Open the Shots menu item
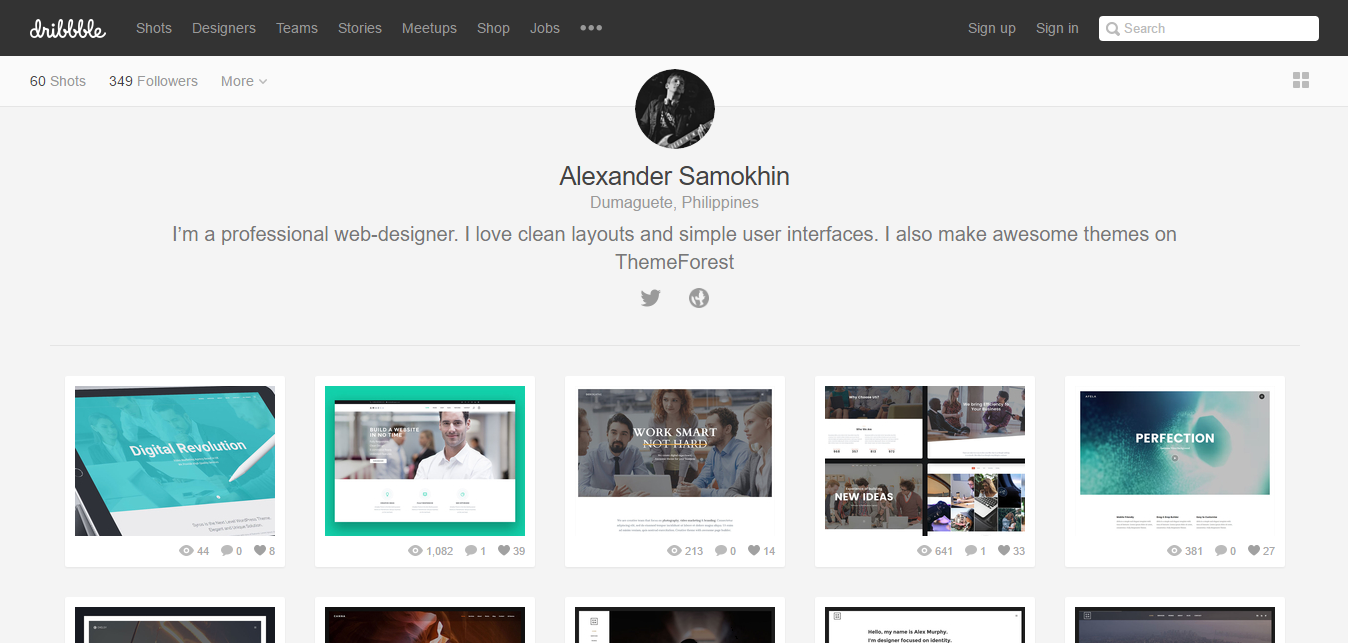The height and width of the screenshot is (643, 1348). click(154, 28)
